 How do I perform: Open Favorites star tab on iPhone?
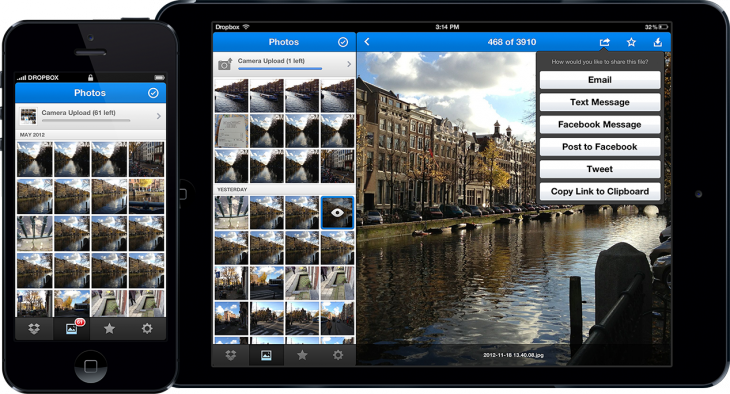pyautogui.click(x=109, y=329)
